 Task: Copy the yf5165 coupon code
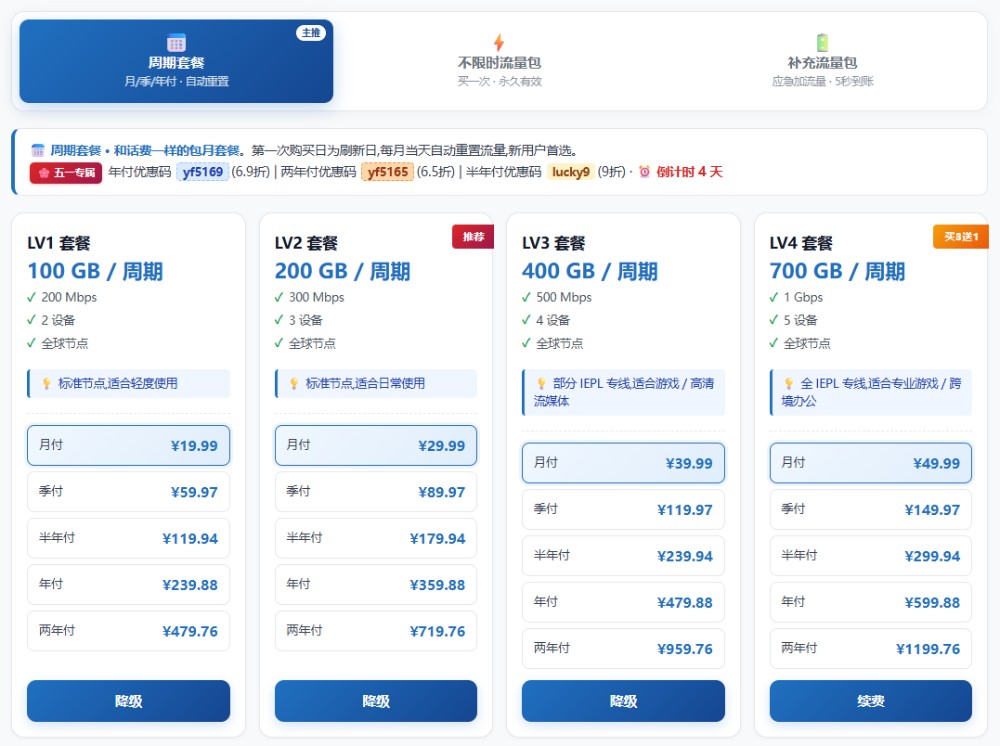(387, 172)
